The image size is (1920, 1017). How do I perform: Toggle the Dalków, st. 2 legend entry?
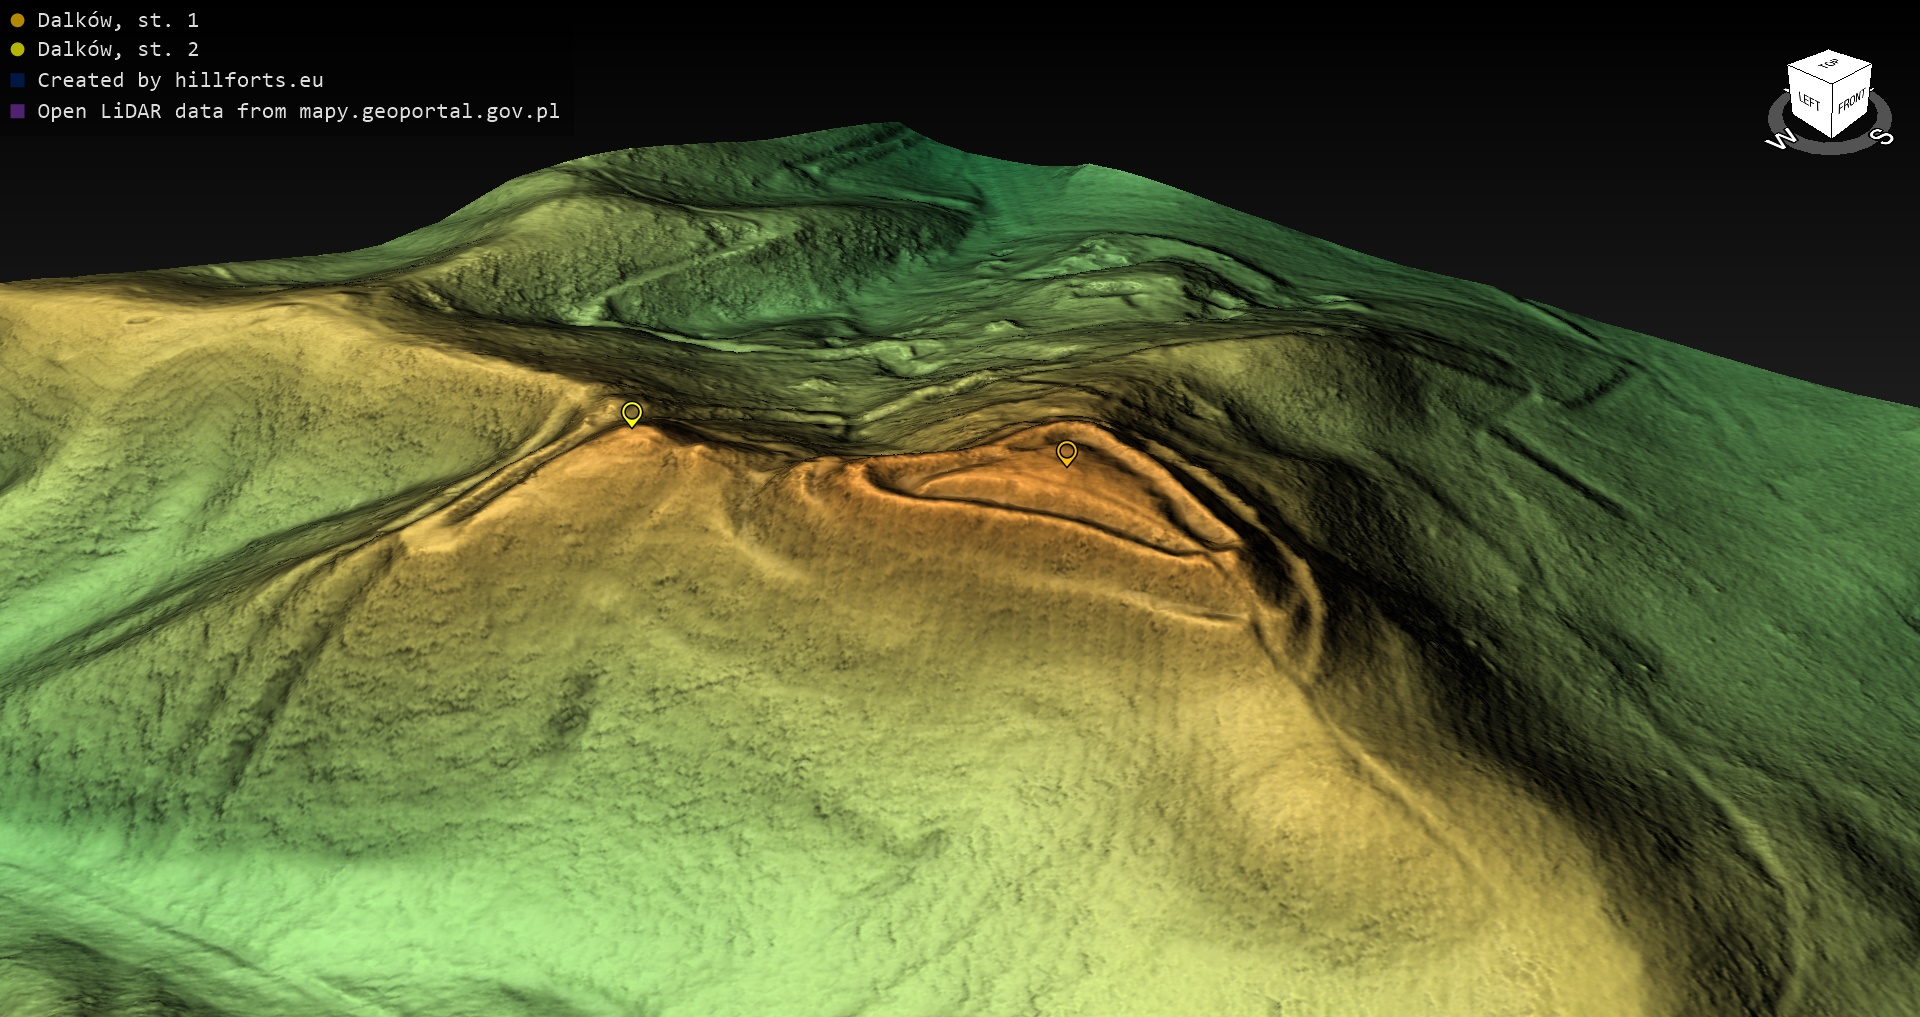click(x=118, y=49)
